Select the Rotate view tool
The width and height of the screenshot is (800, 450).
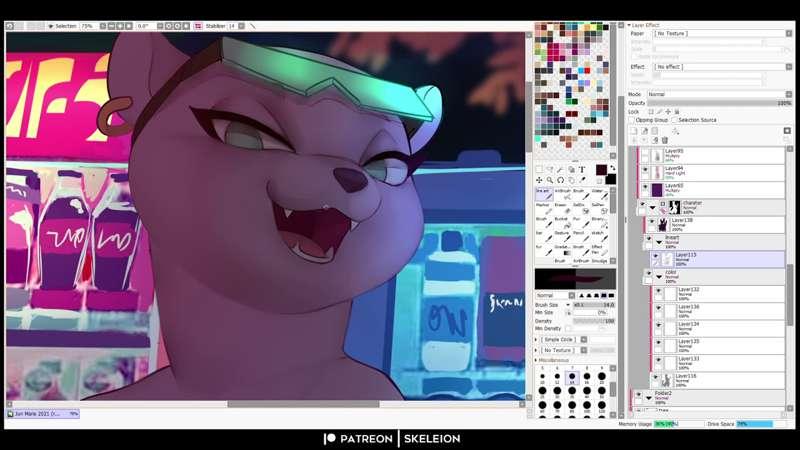(x=560, y=180)
